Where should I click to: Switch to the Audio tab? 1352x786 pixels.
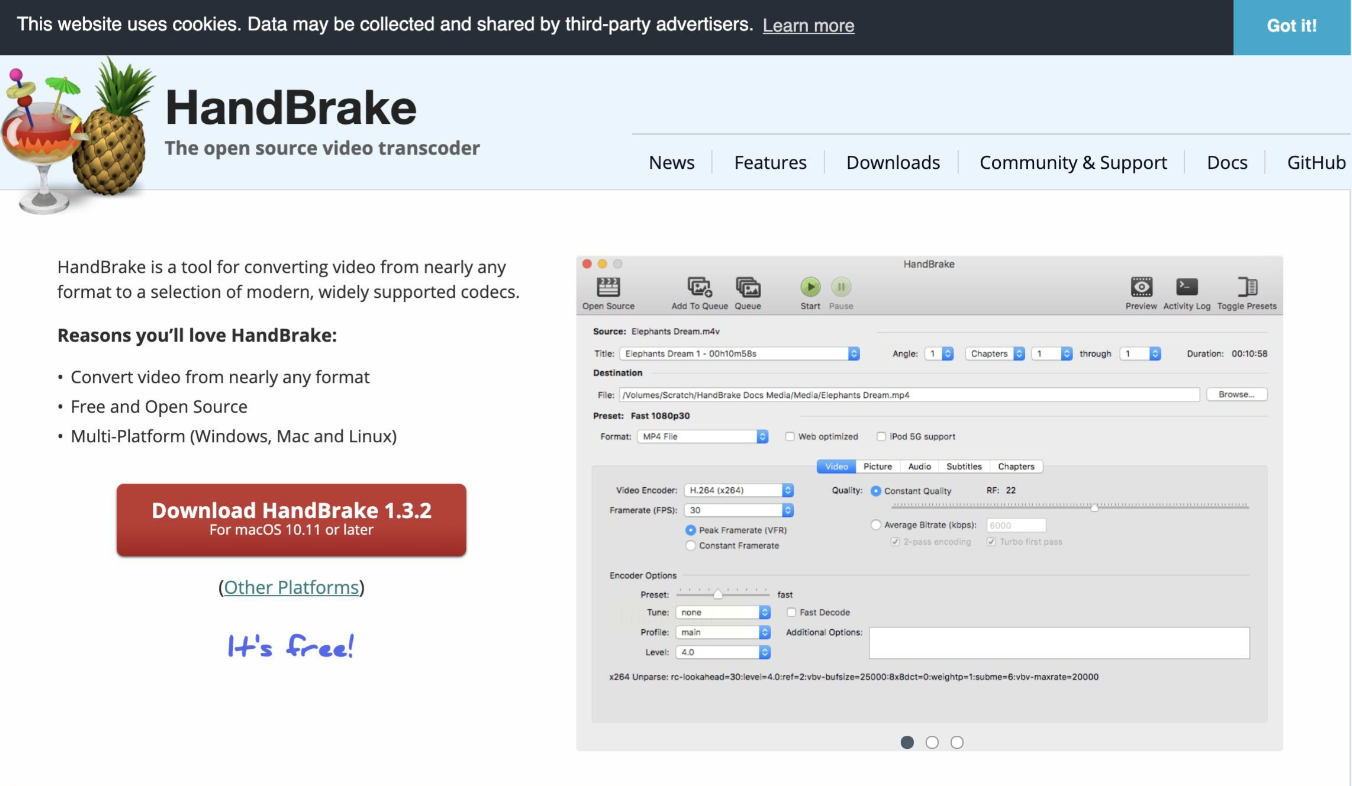[920, 467]
